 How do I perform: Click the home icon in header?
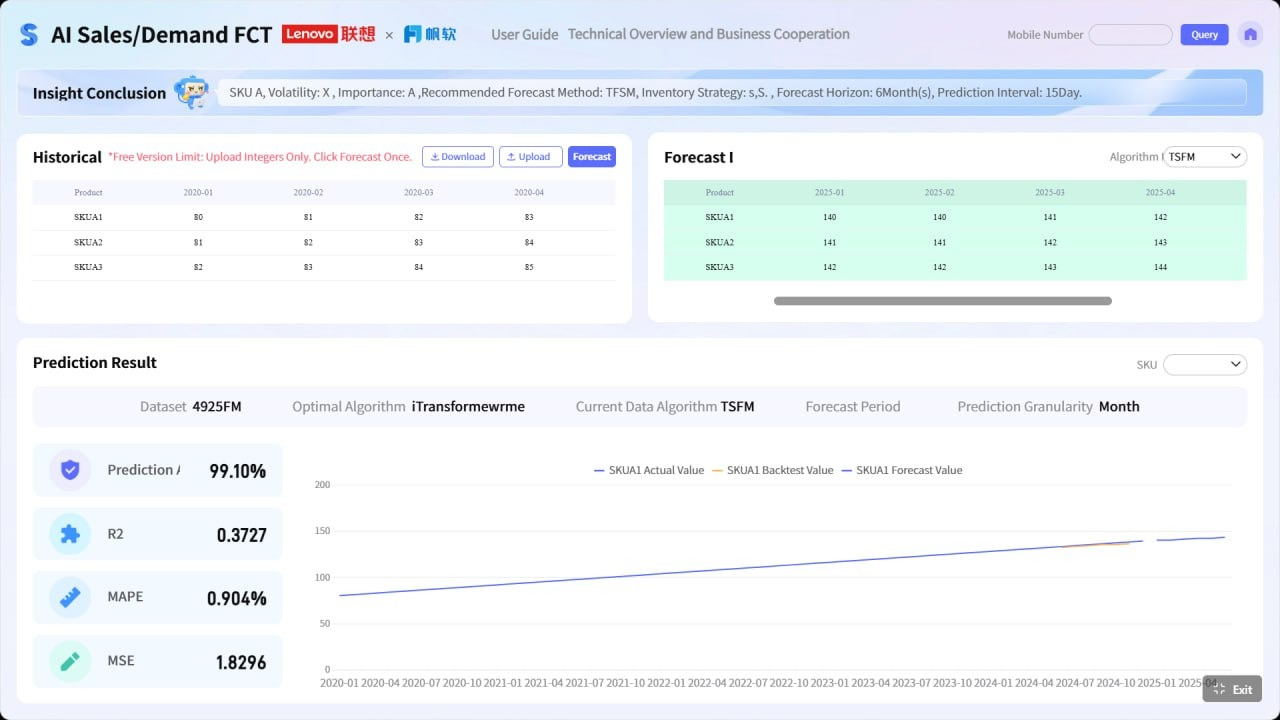coord(1249,35)
